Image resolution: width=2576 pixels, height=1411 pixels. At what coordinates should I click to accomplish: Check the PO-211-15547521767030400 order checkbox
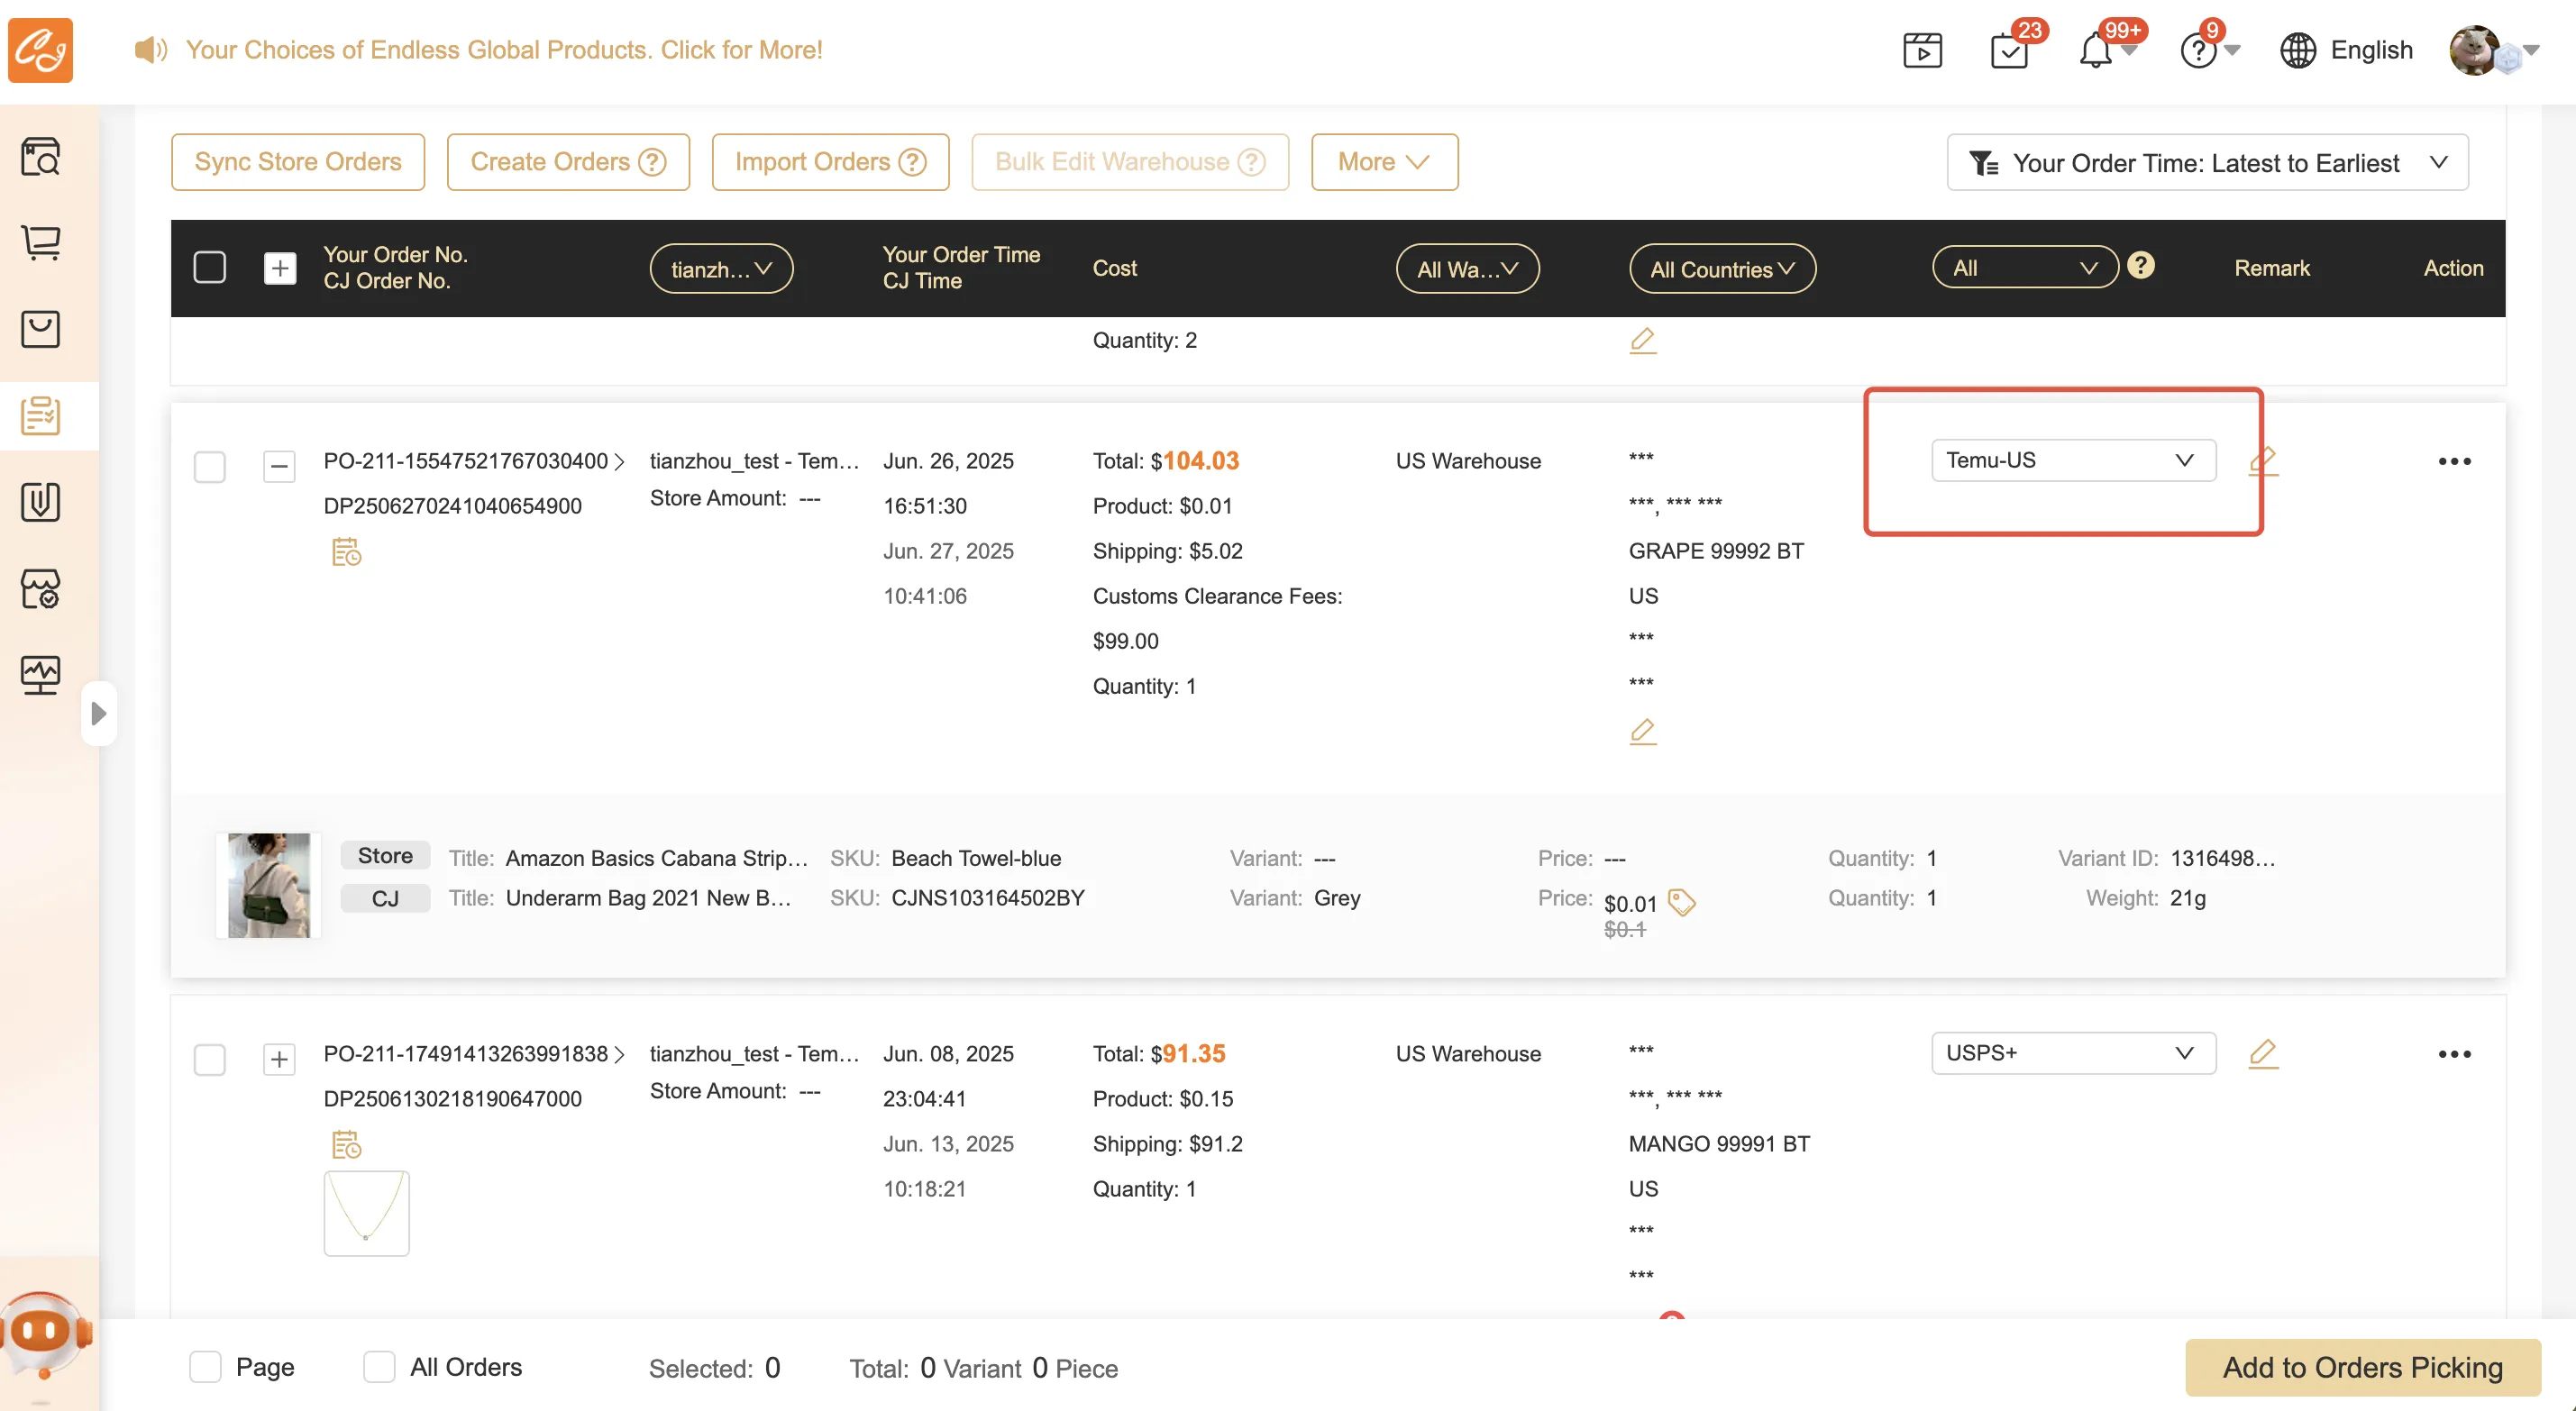[209, 466]
